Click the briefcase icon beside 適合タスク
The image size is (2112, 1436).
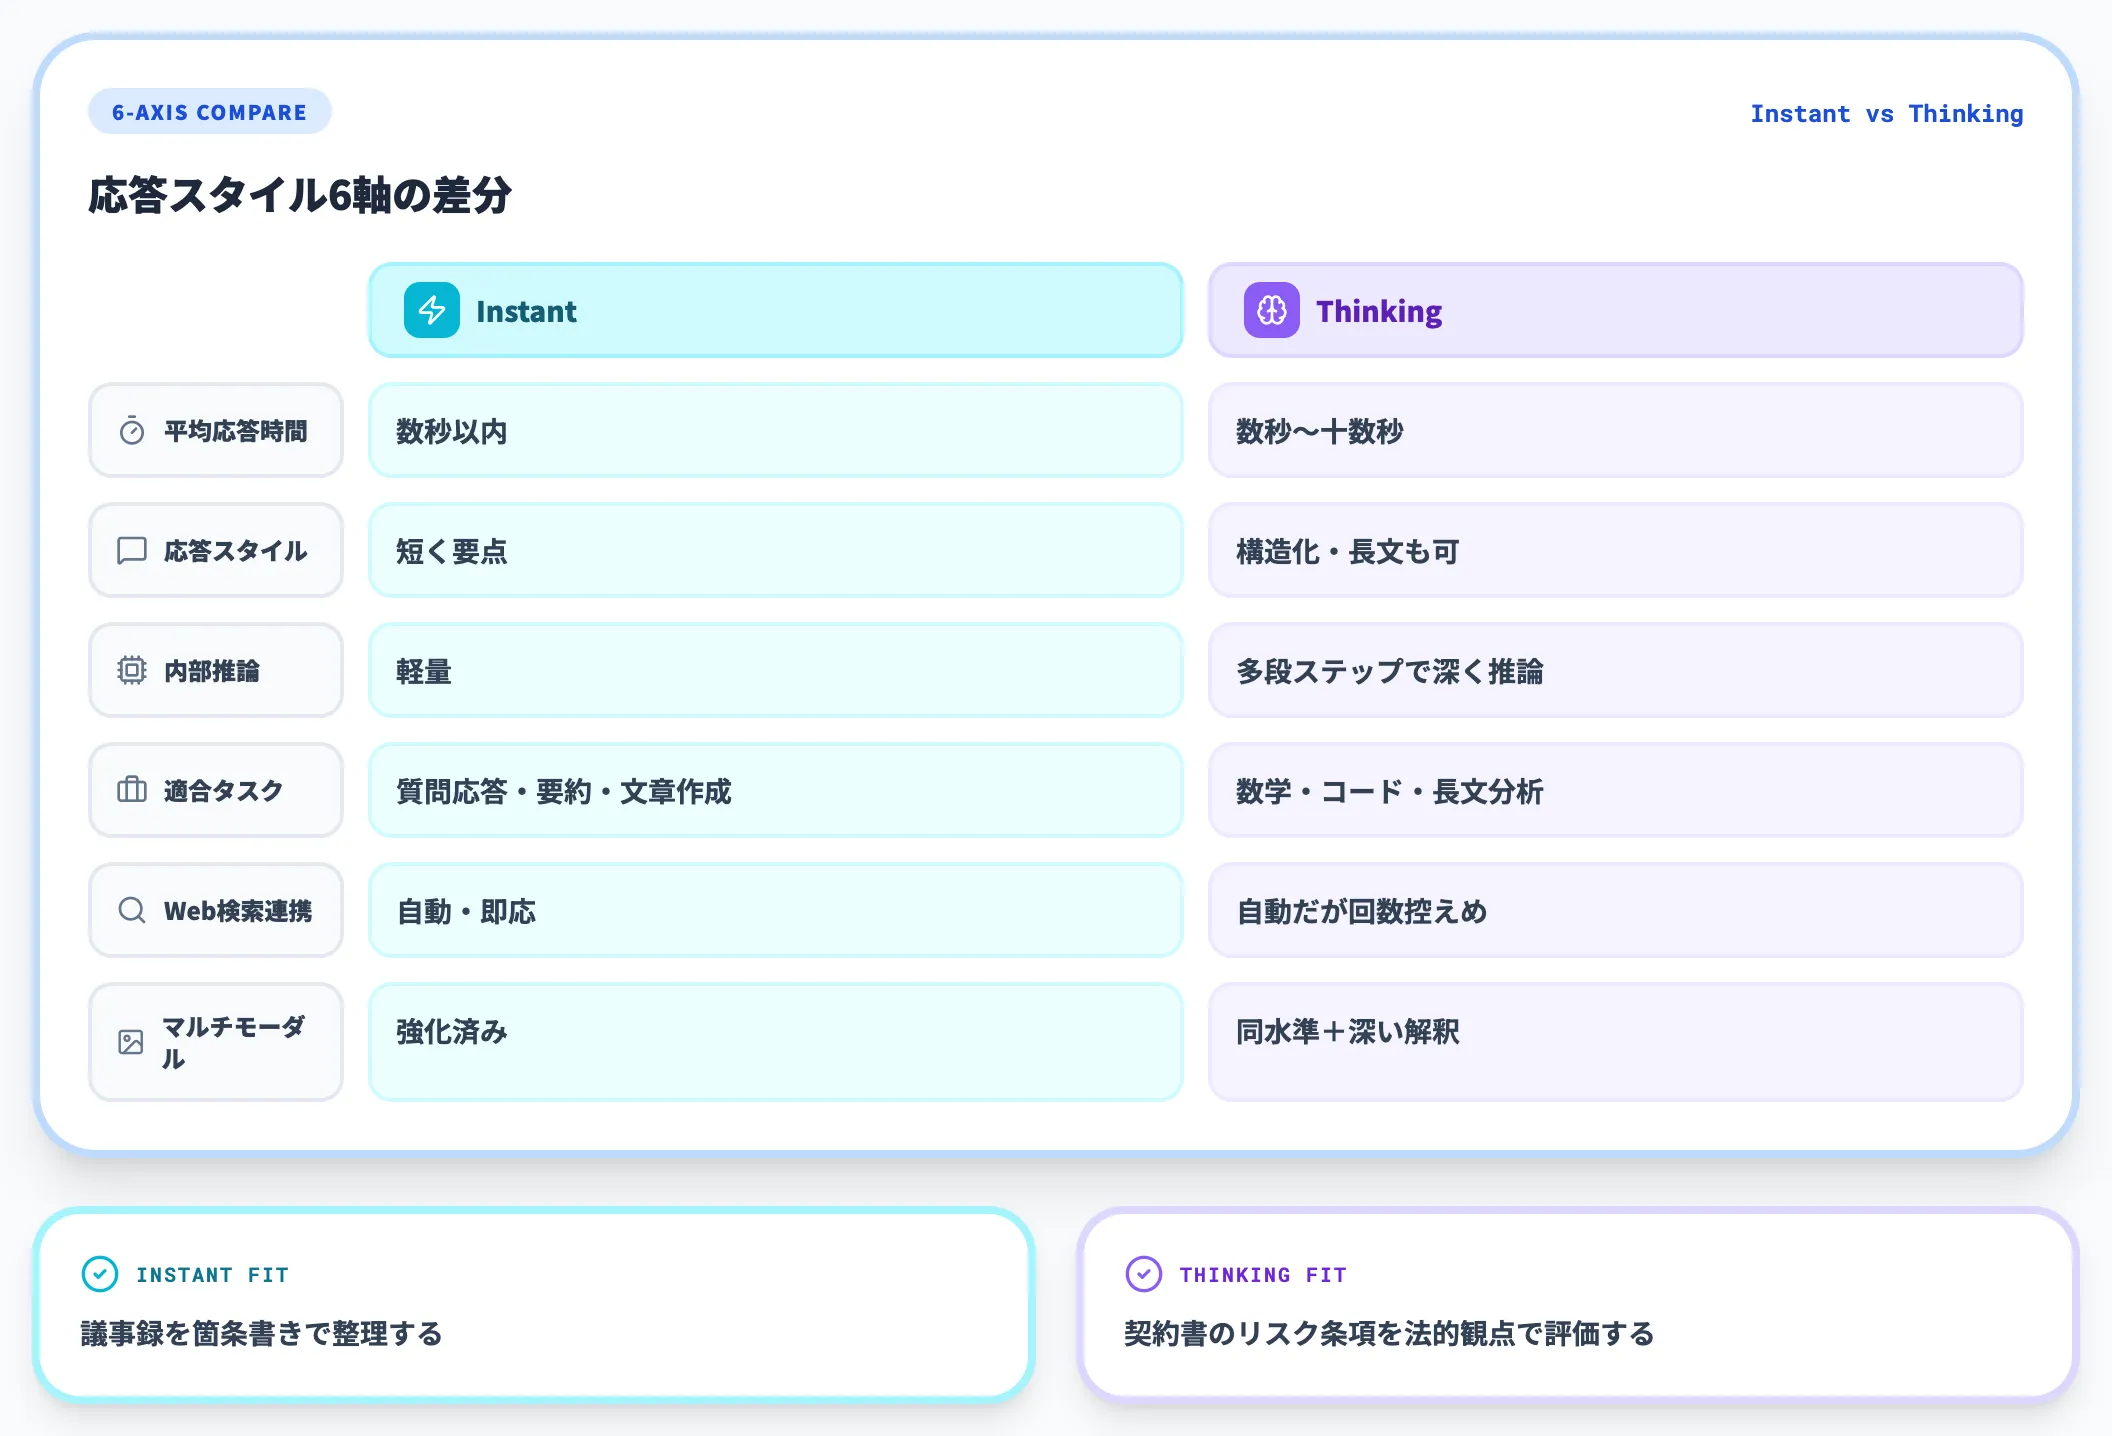click(132, 790)
